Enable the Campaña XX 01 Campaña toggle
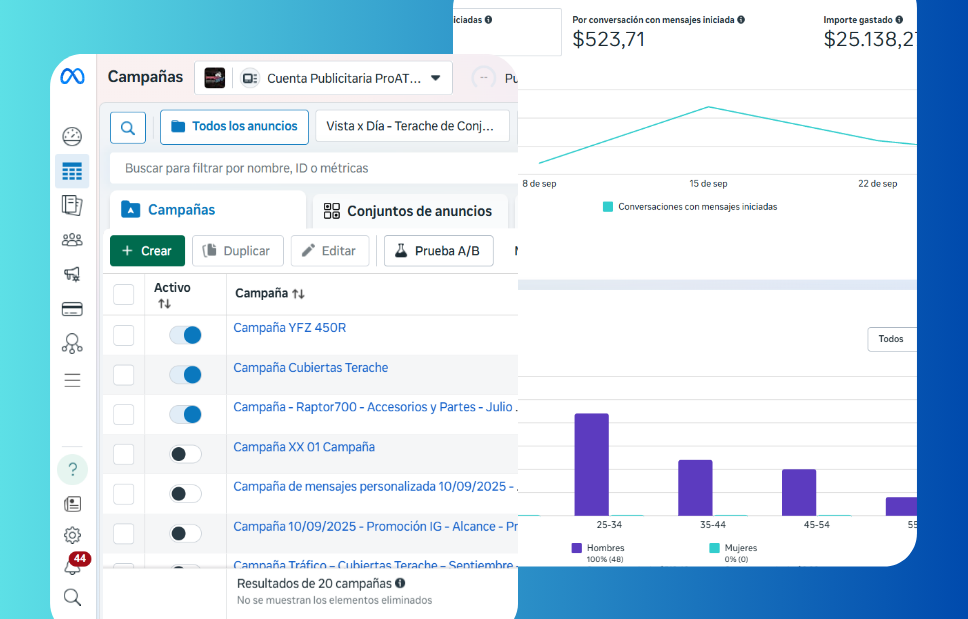Image resolution: width=968 pixels, height=619 pixels. pos(185,454)
